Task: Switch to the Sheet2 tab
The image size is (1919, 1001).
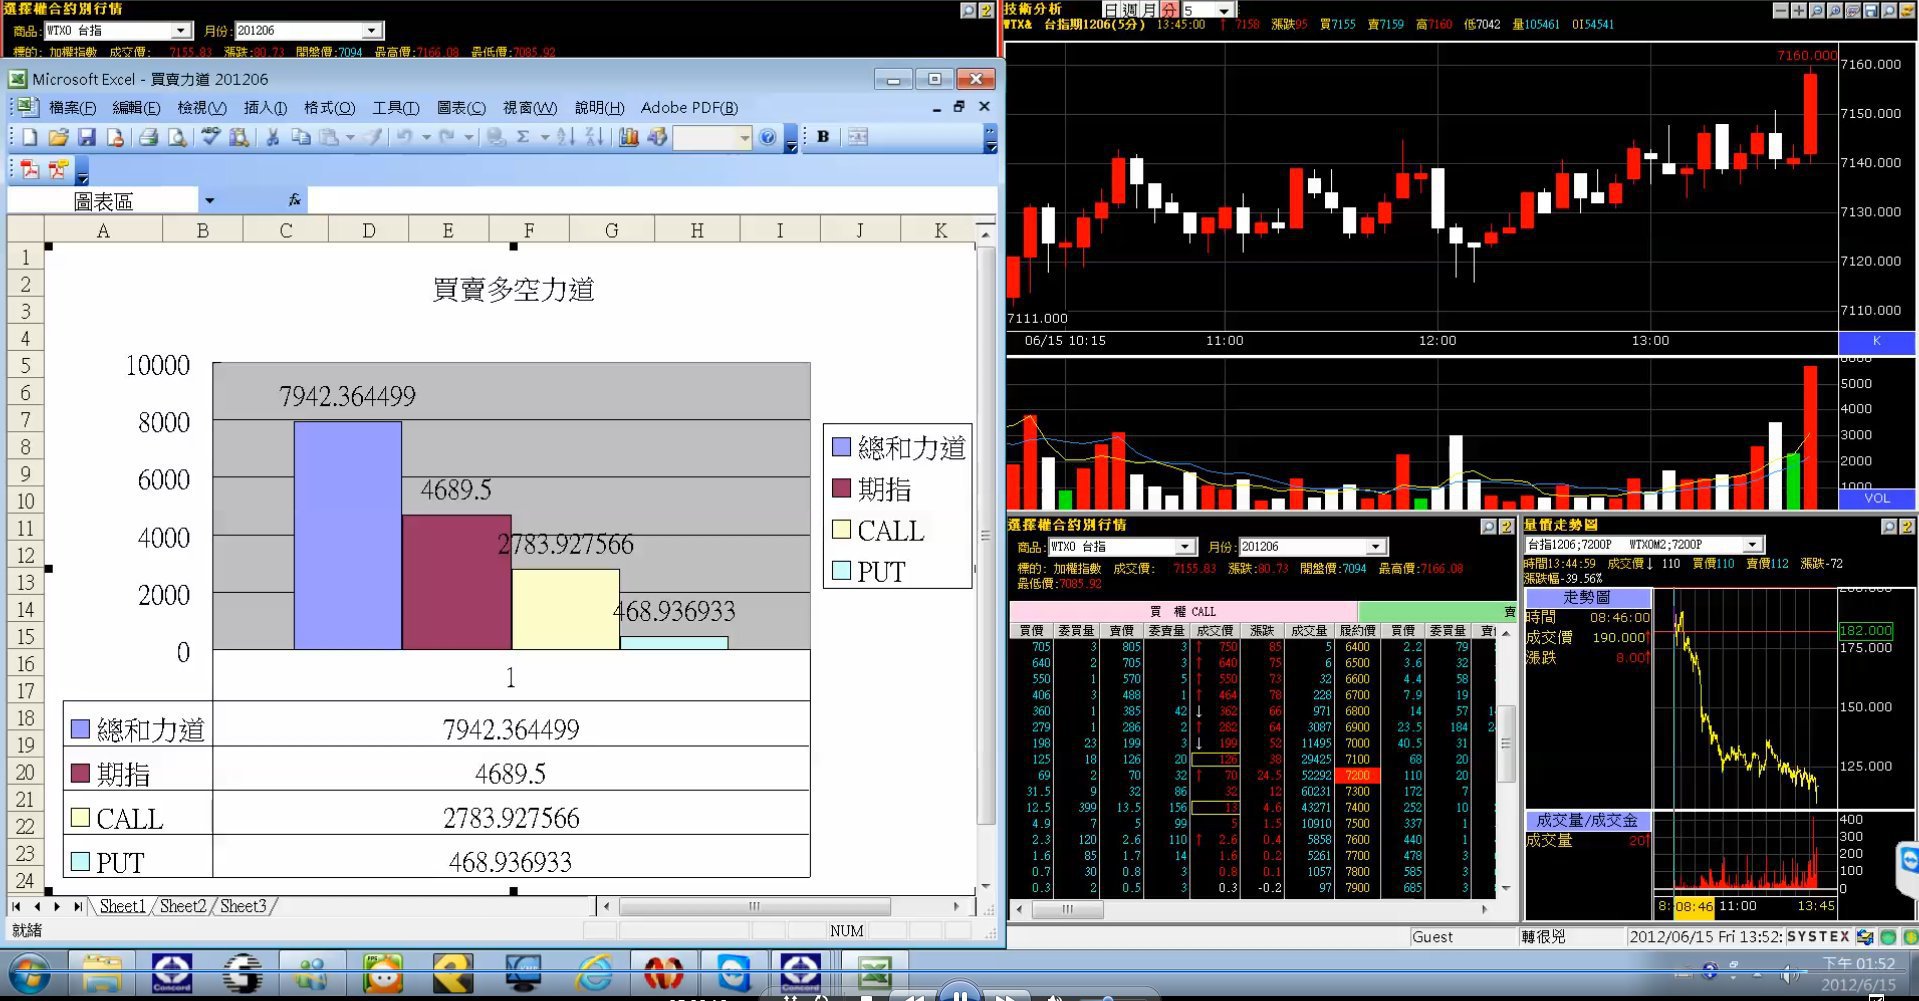Action: tap(183, 906)
